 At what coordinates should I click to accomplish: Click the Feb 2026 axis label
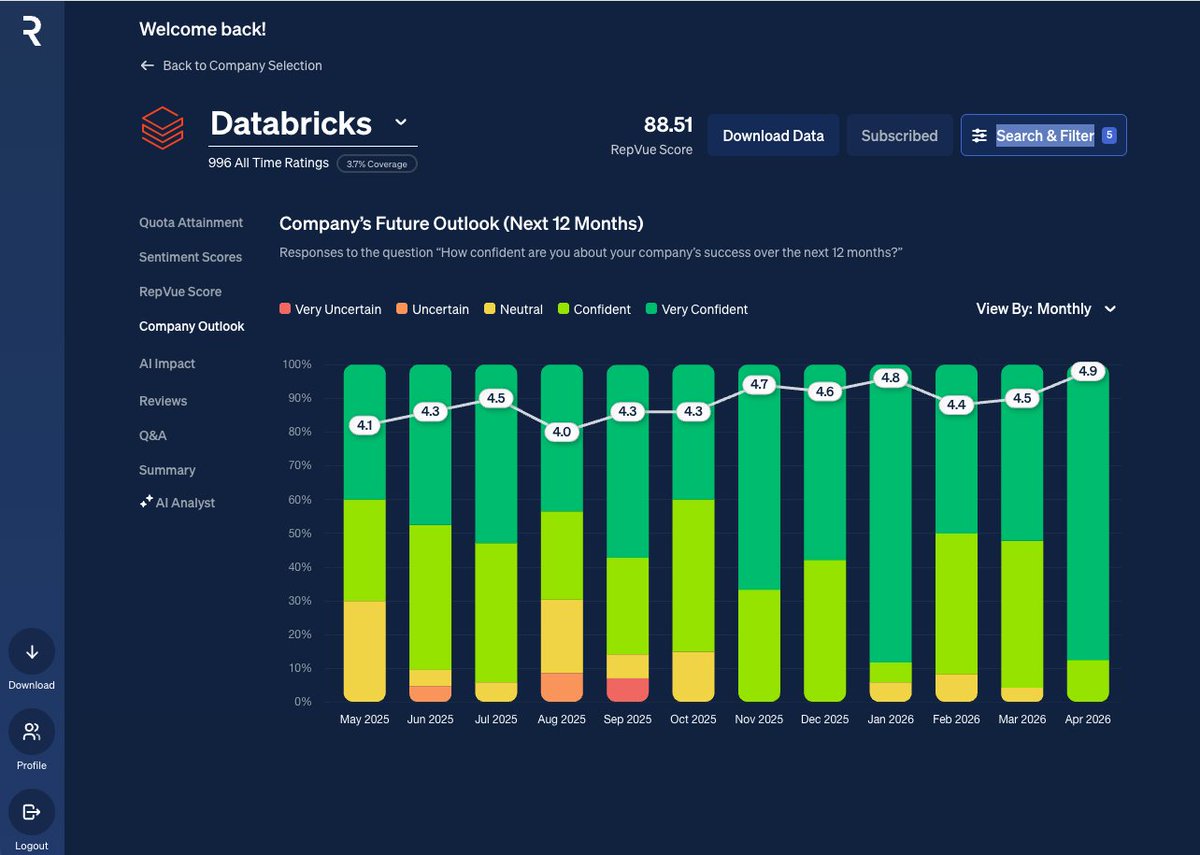[x=956, y=719]
